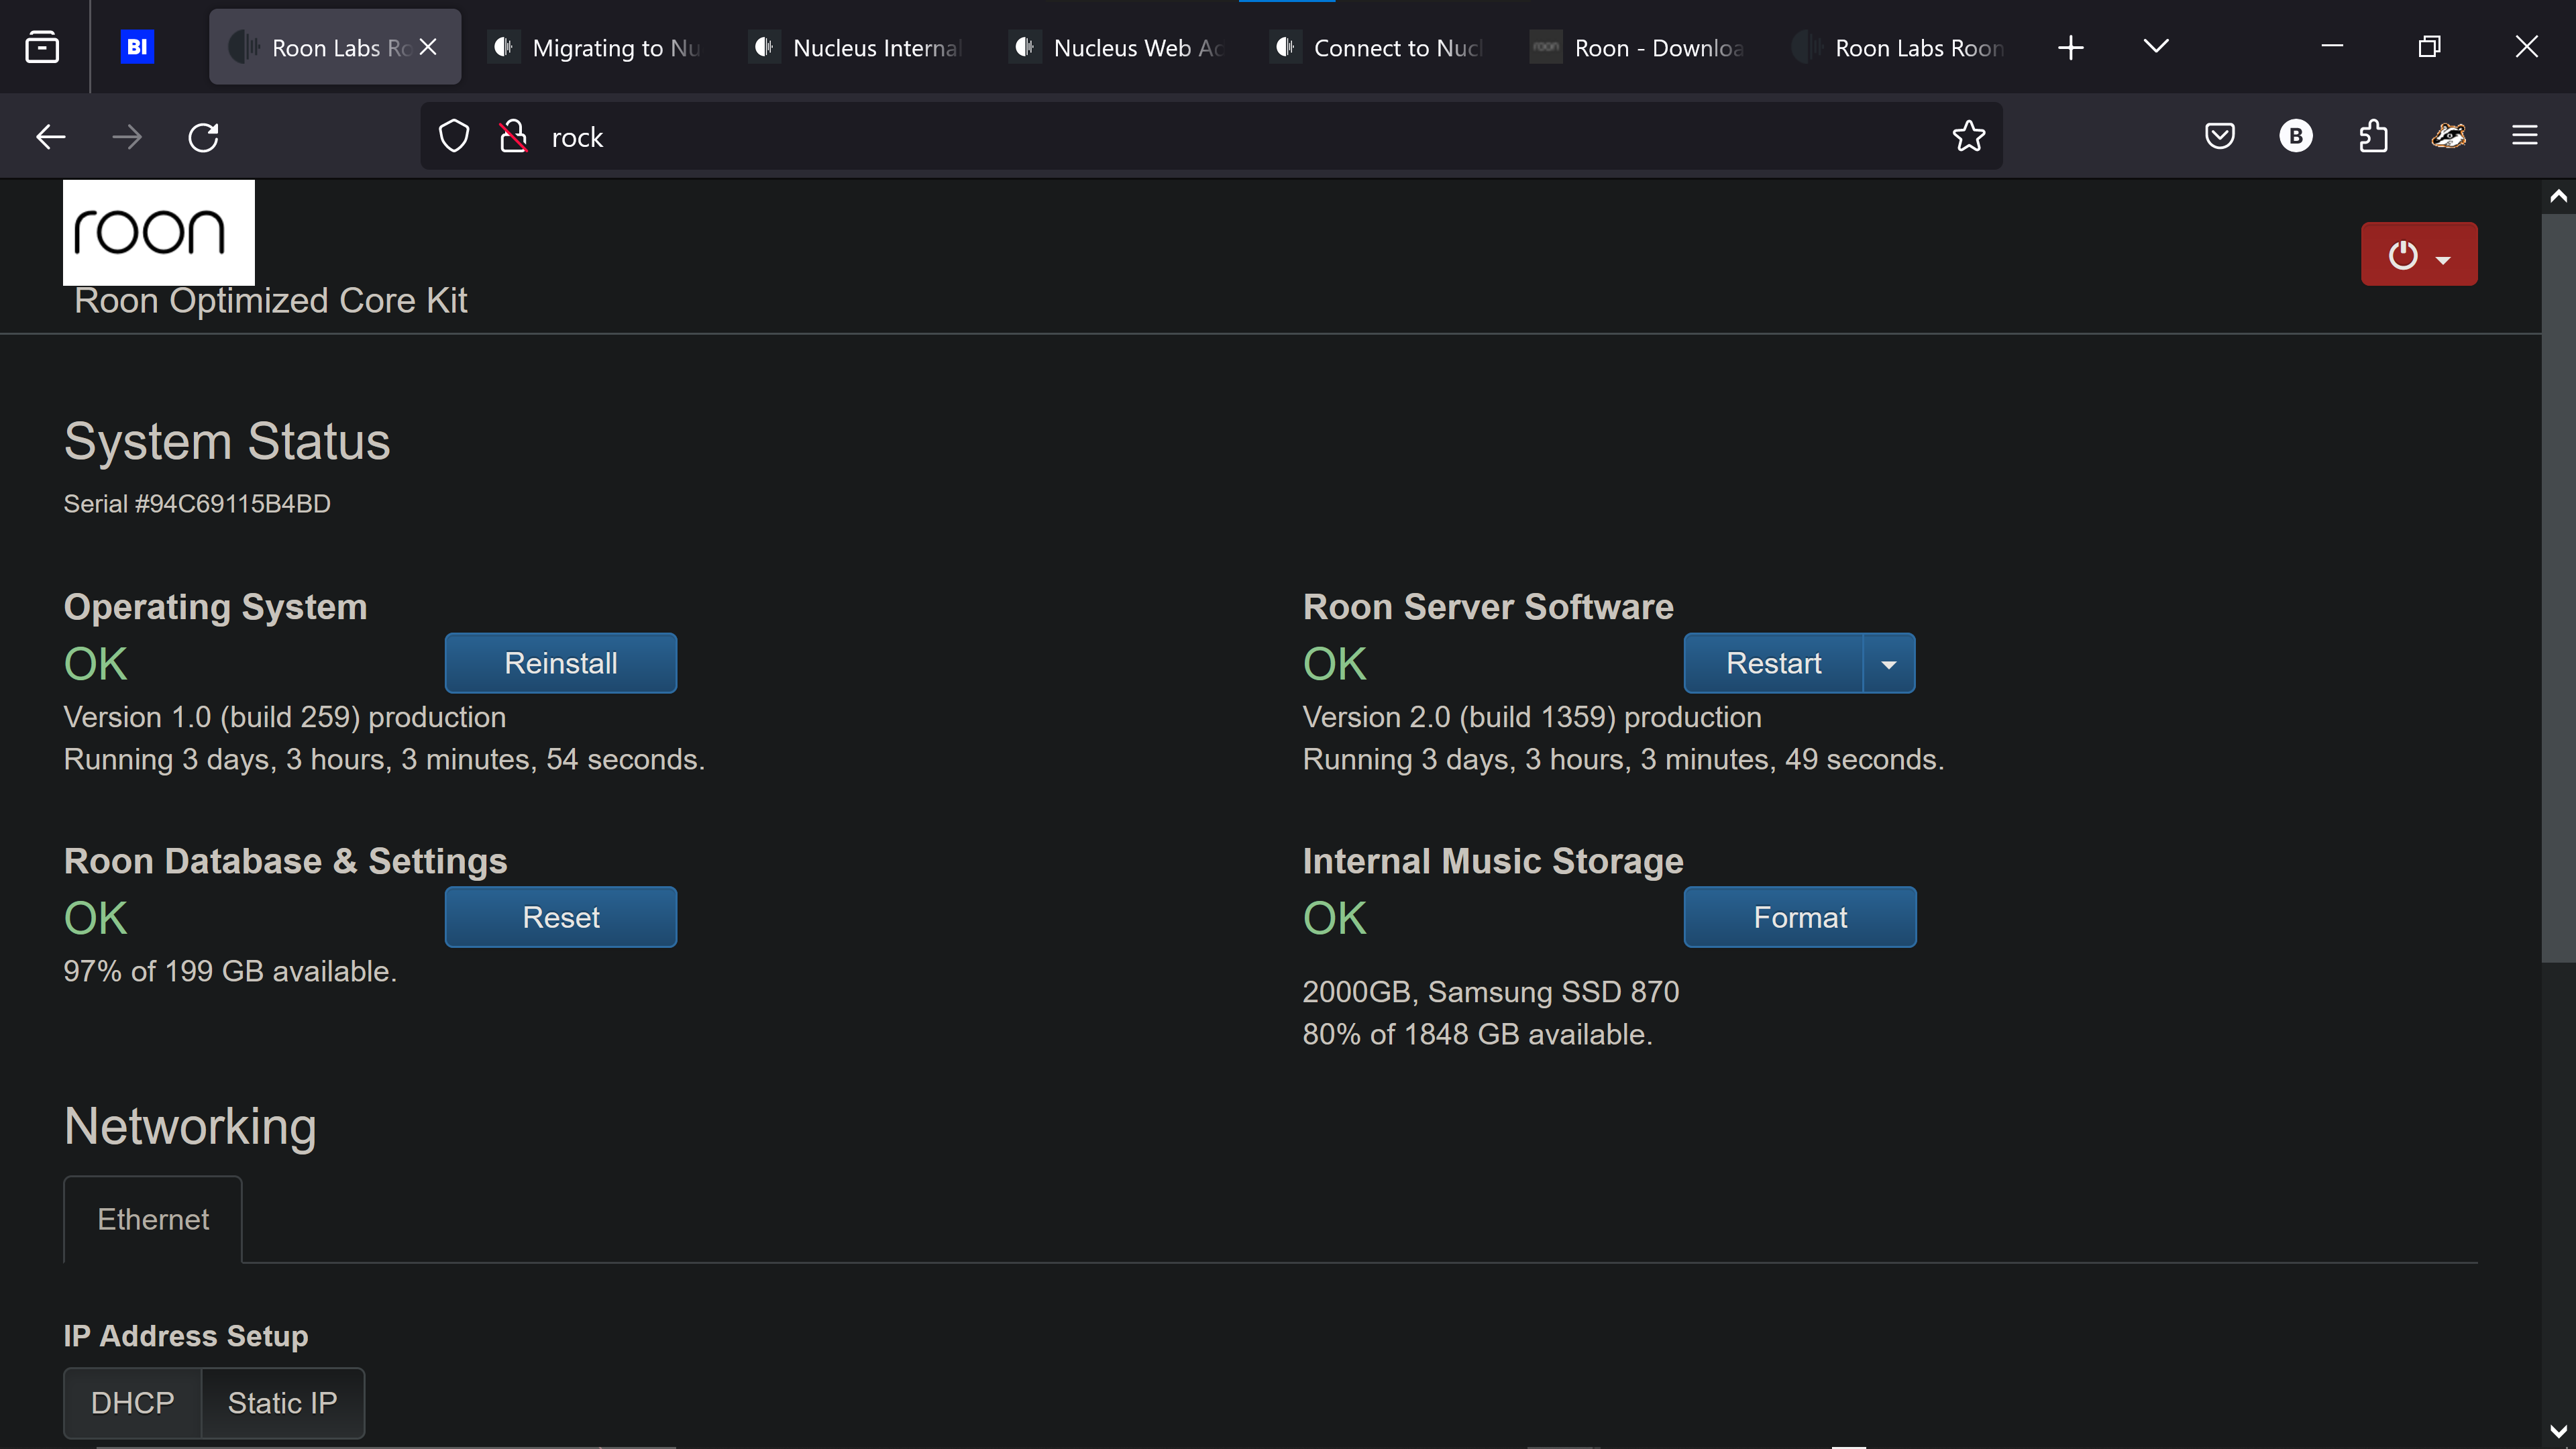Click the 97% of 199 GB available text
Image resolution: width=2576 pixels, height=1449 pixels.
tap(230, 971)
